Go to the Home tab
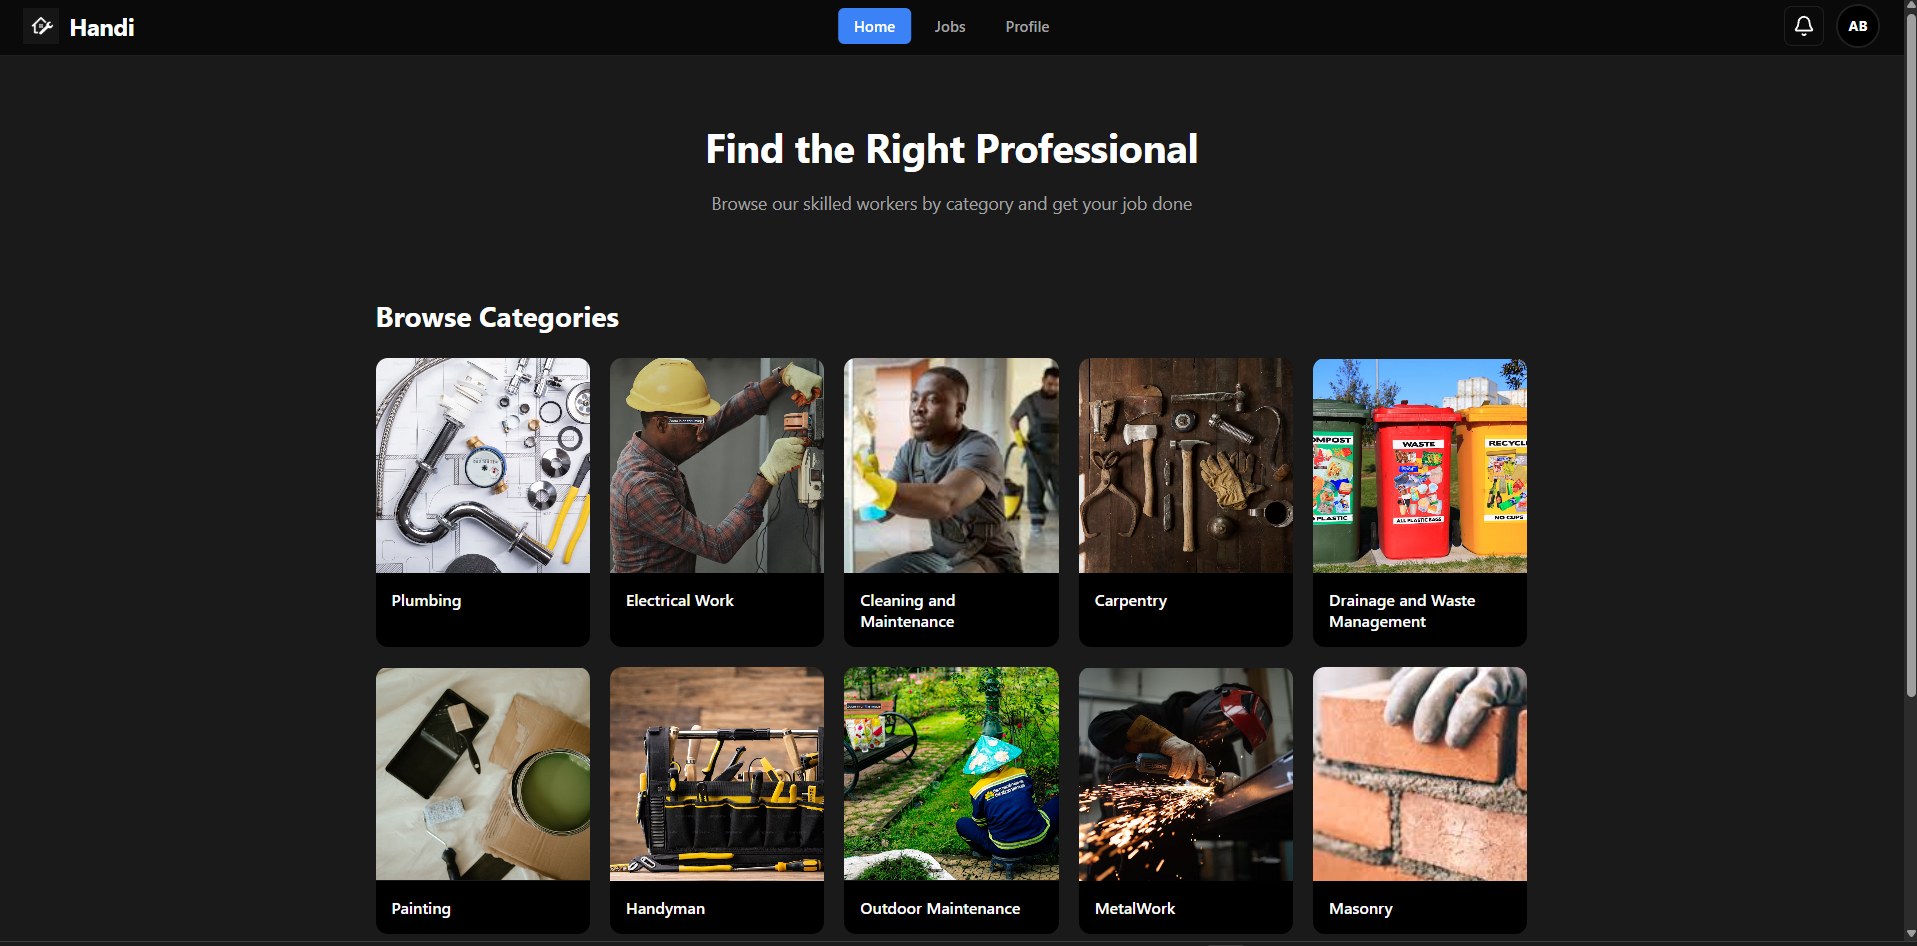The width and height of the screenshot is (1917, 946). pyautogui.click(x=874, y=26)
